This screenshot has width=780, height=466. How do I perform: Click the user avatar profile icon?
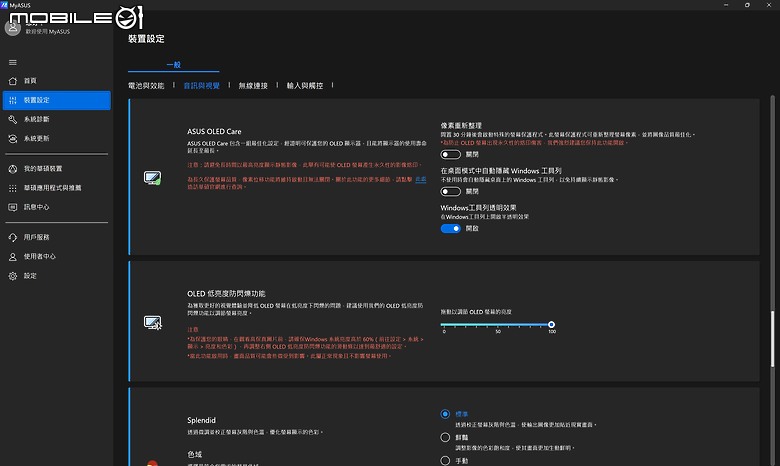(x=12, y=27)
